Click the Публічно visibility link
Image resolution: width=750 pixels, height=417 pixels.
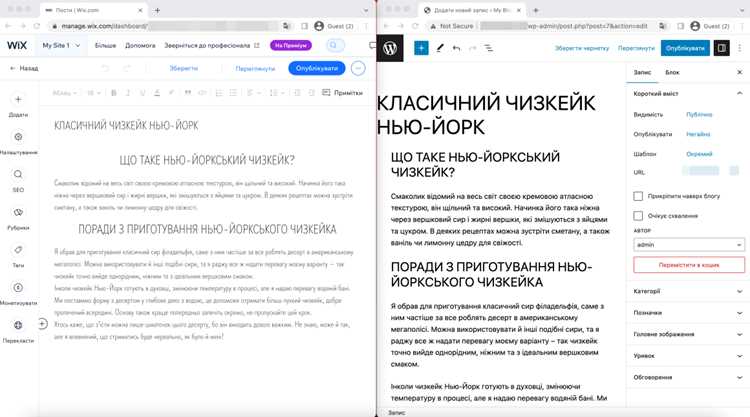tap(699, 115)
